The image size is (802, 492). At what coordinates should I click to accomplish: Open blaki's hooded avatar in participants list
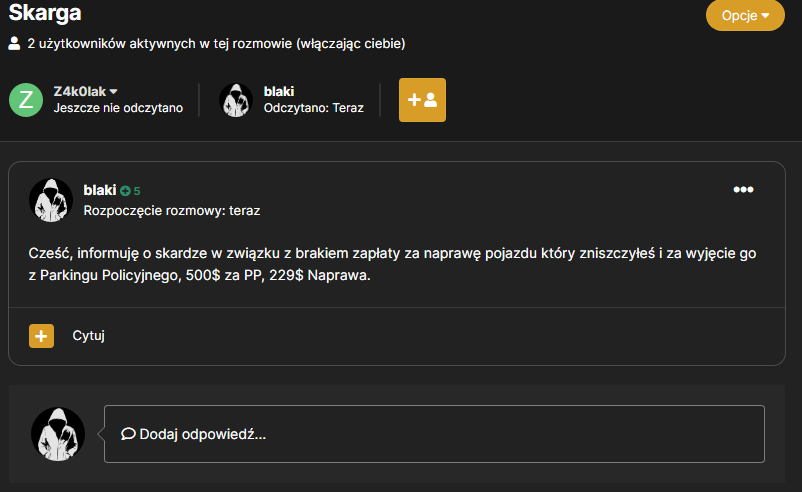236,100
